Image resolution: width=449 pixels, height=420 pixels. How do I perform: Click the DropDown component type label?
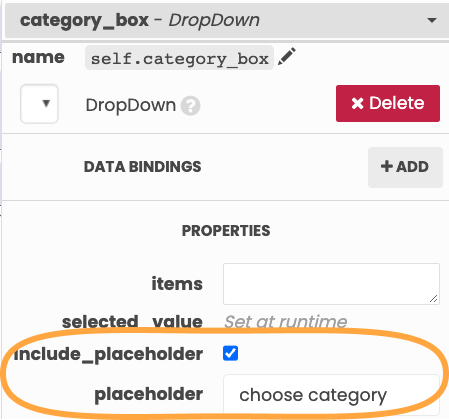[131, 105]
